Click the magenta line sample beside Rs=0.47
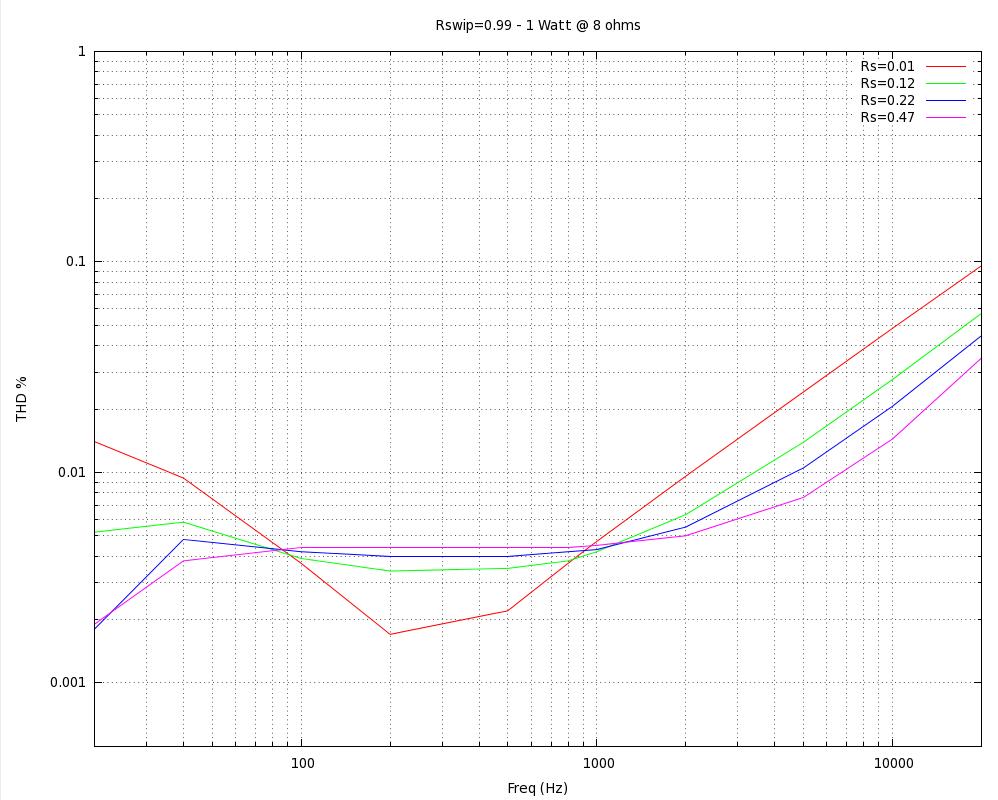Screen dimensions: 998x800 pyautogui.click(x=946, y=118)
